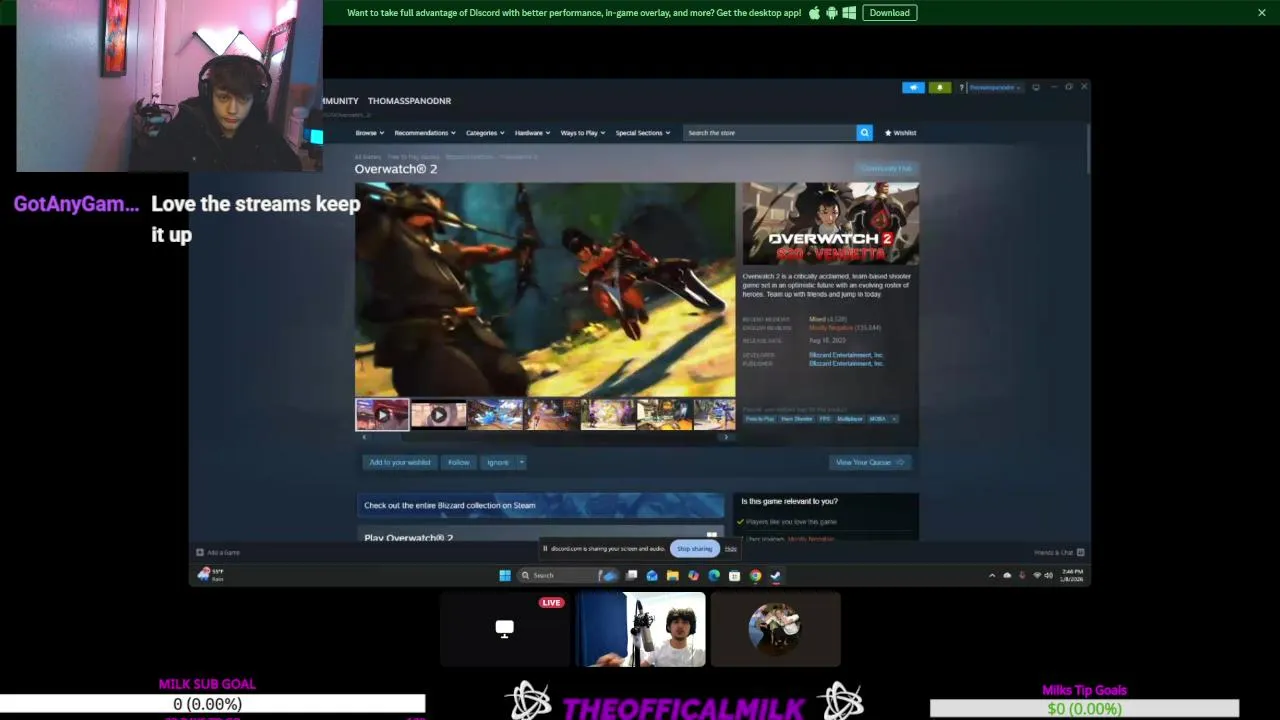
Task: Click the Search the store field
Action: coord(770,133)
